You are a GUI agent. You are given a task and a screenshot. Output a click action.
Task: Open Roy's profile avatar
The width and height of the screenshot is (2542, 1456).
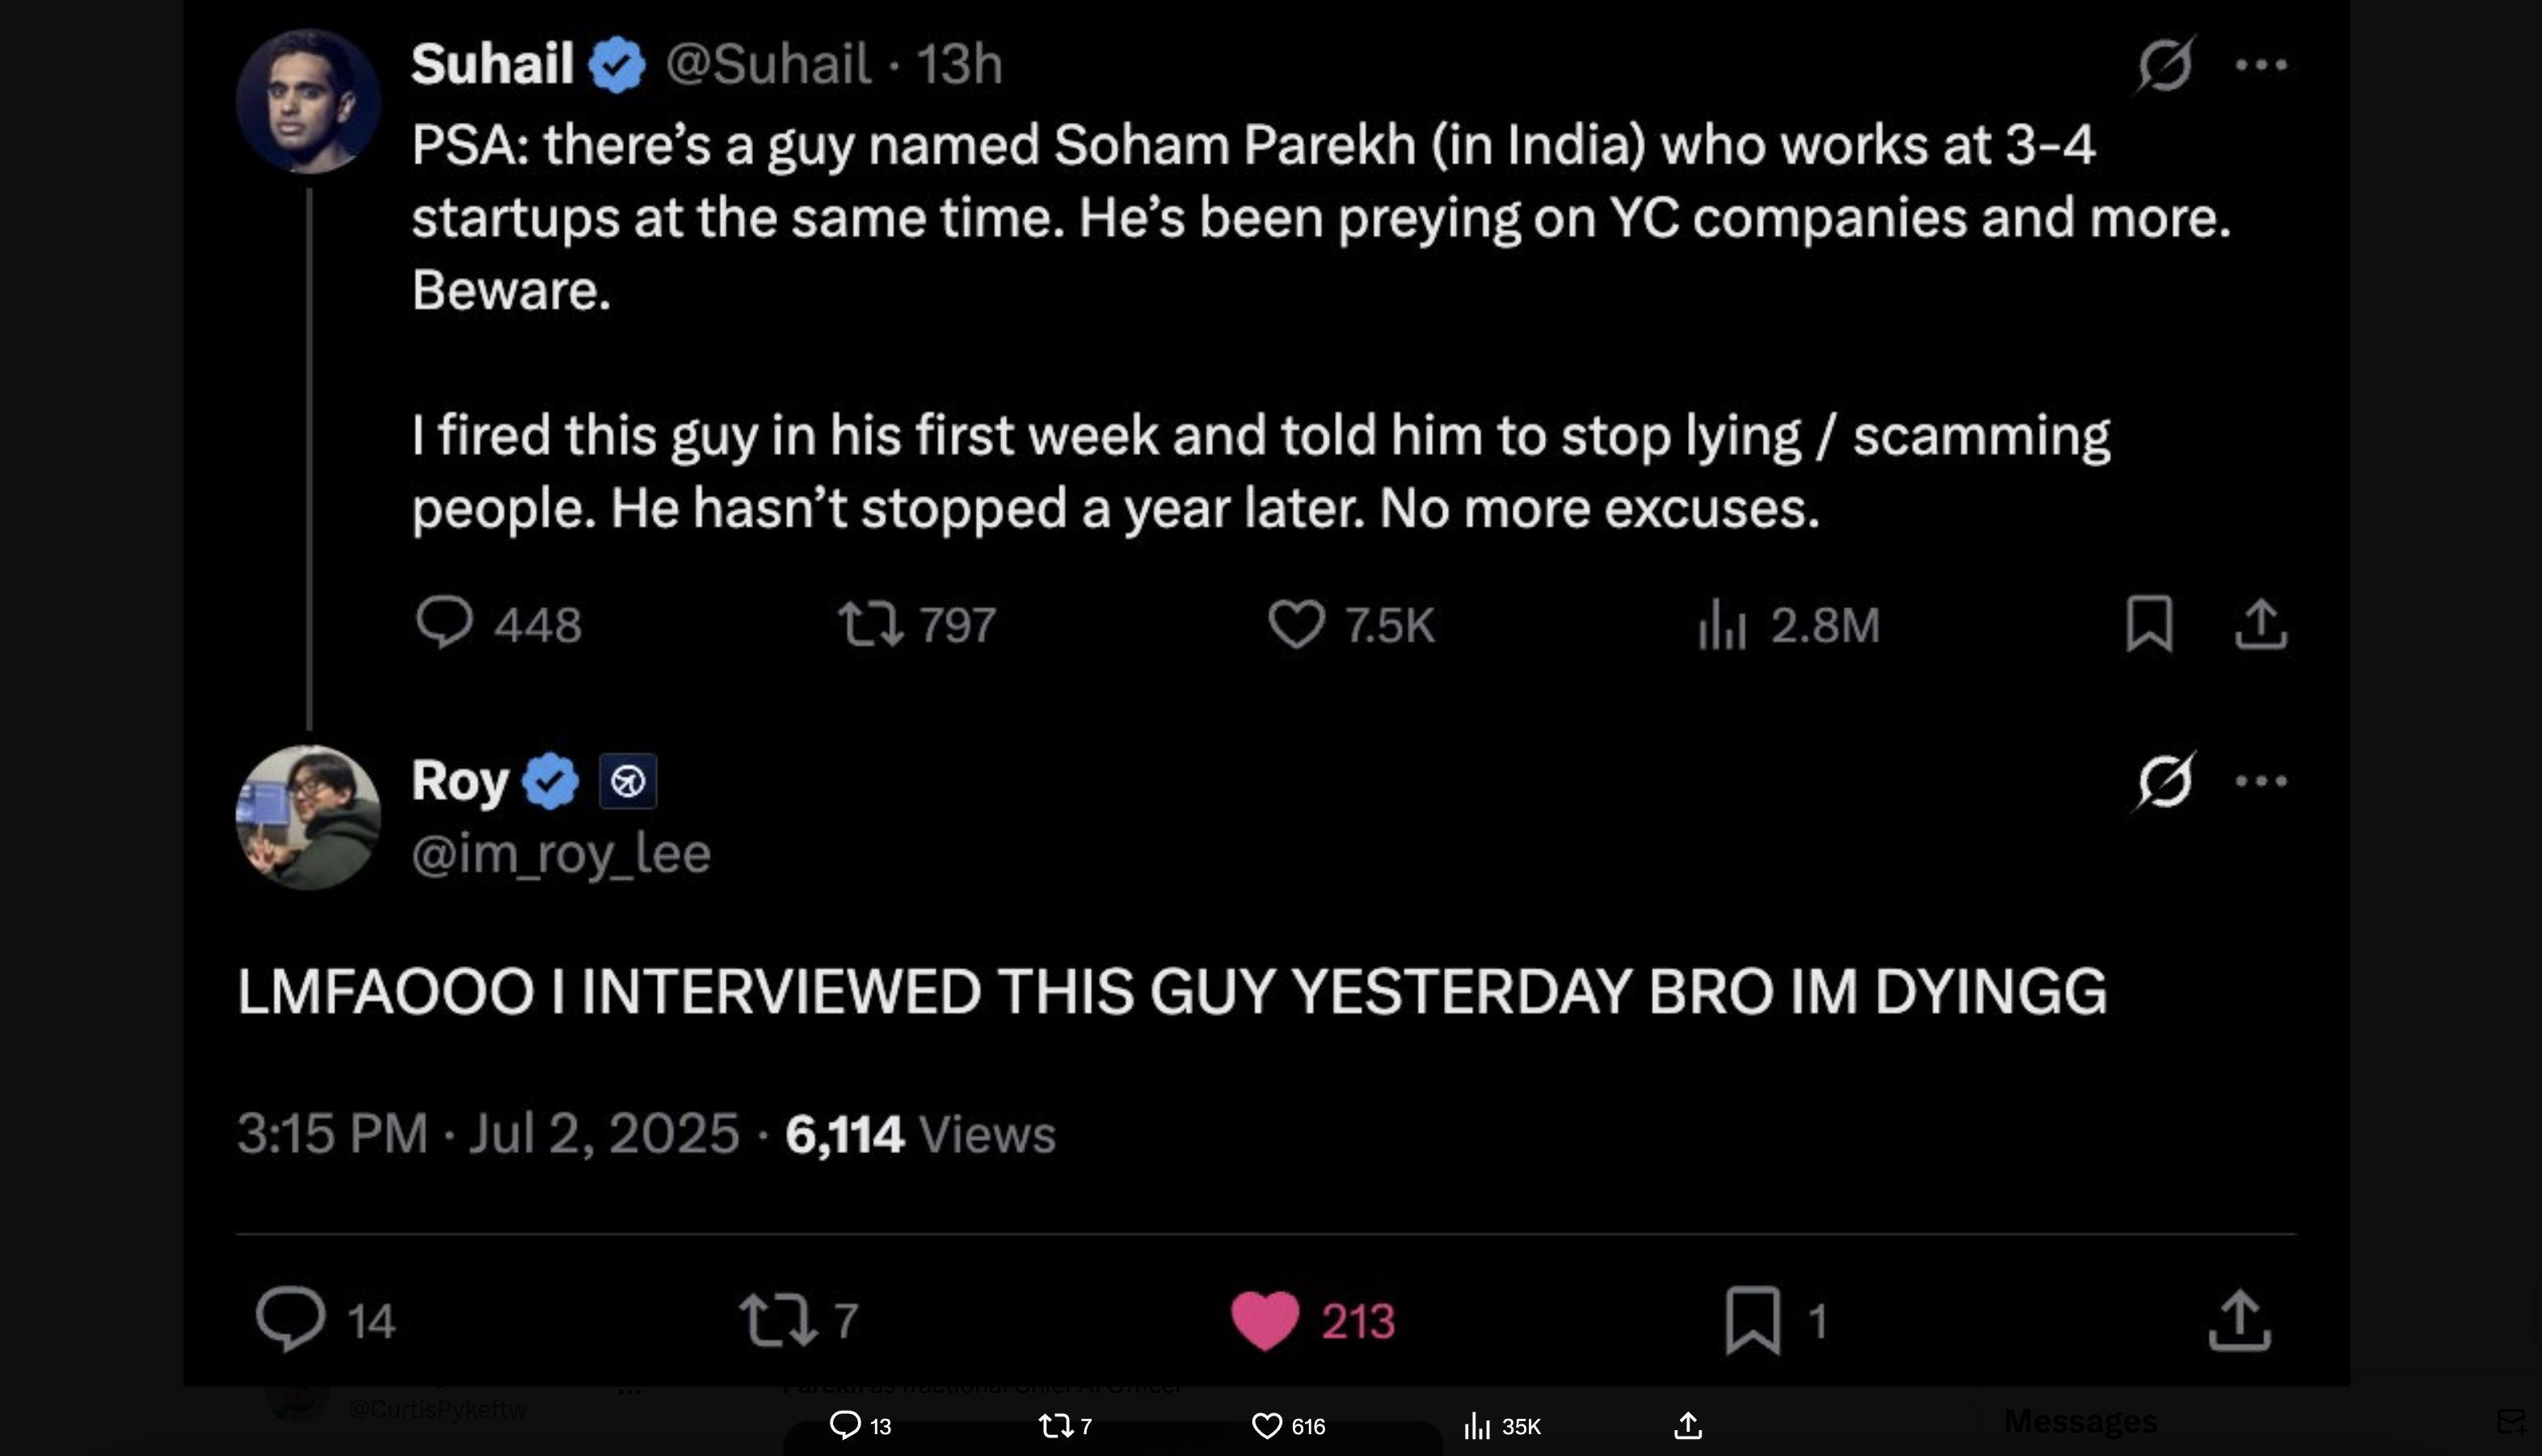coord(308,817)
